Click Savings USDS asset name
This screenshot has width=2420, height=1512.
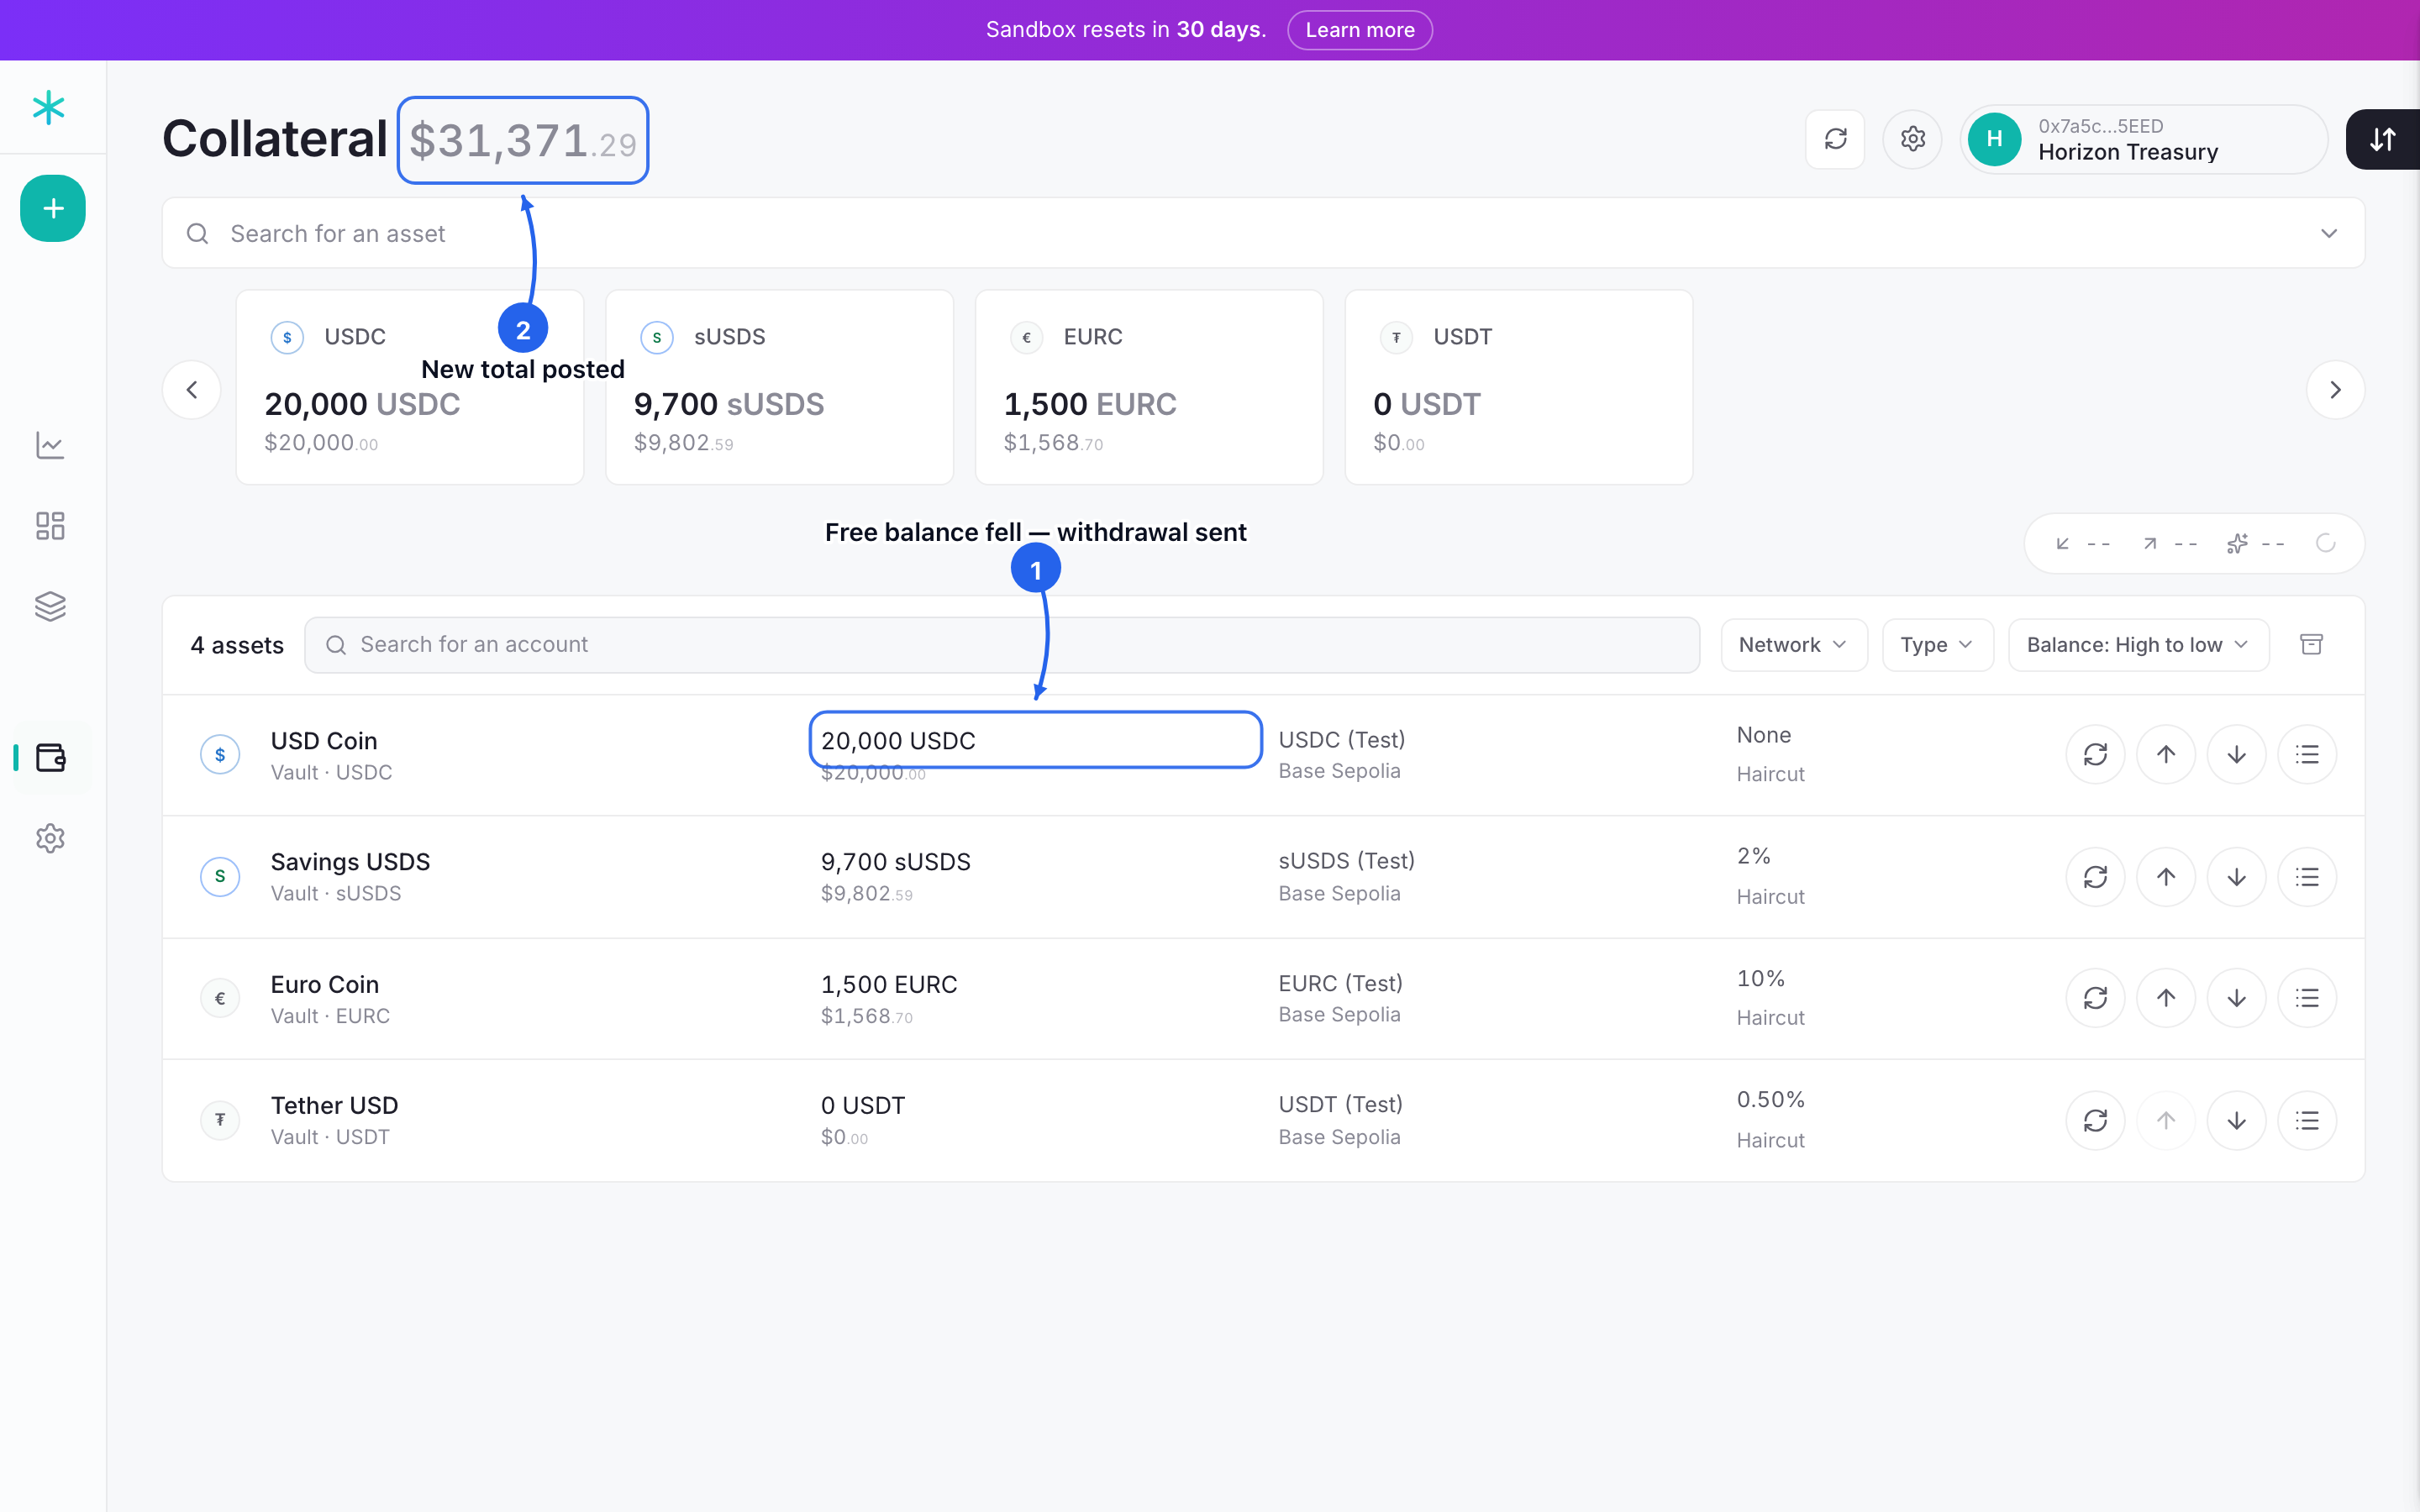pyautogui.click(x=350, y=862)
